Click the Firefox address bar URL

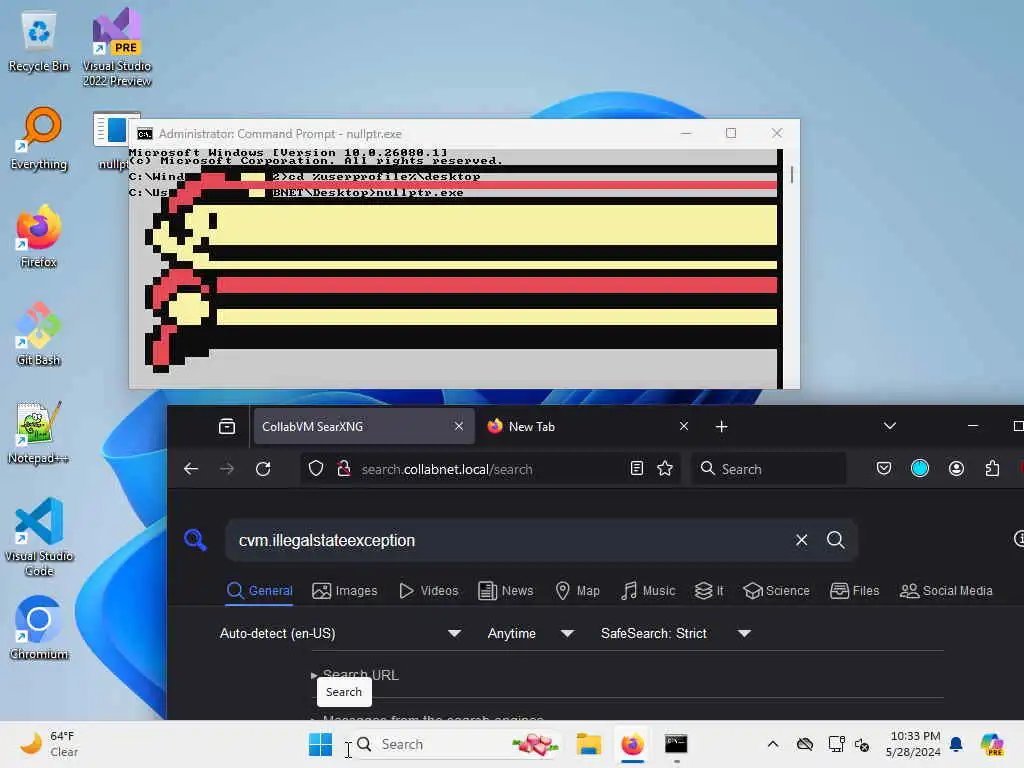(x=447, y=469)
